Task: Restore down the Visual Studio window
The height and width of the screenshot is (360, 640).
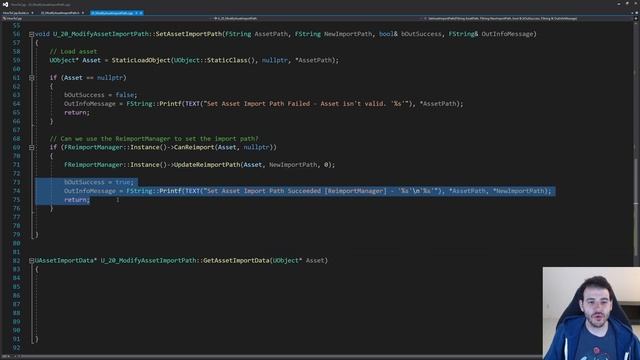Action: click(x=627, y=3)
